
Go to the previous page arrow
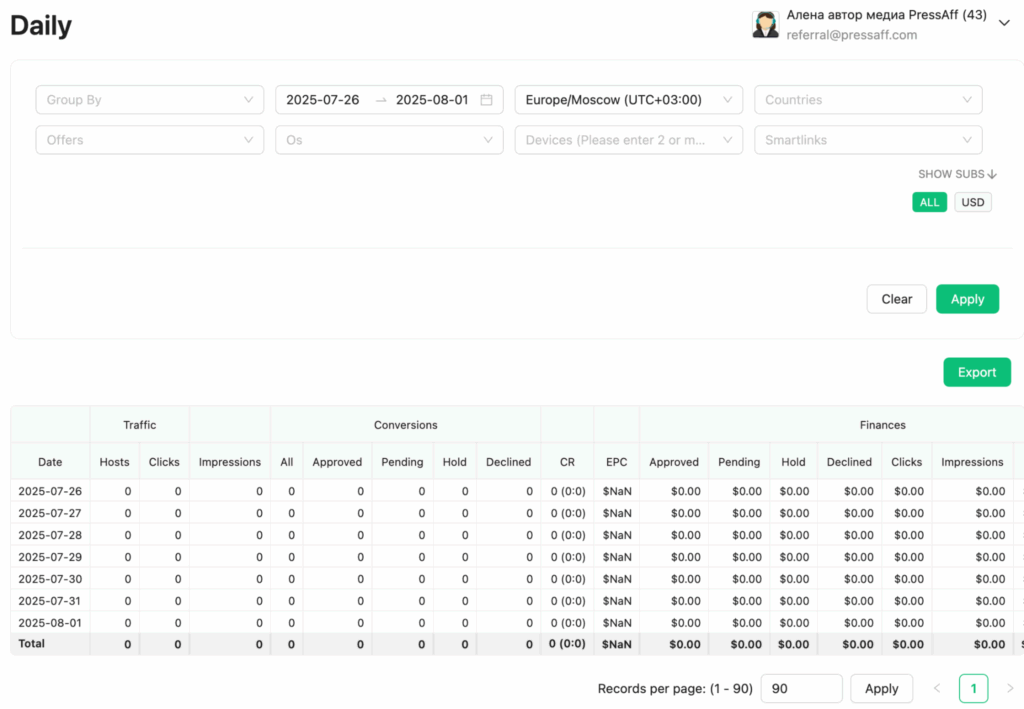tap(937, 688)
